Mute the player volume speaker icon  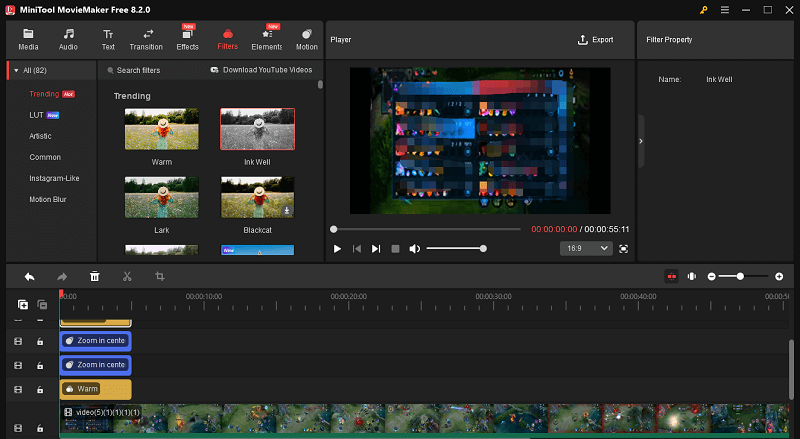415,249
